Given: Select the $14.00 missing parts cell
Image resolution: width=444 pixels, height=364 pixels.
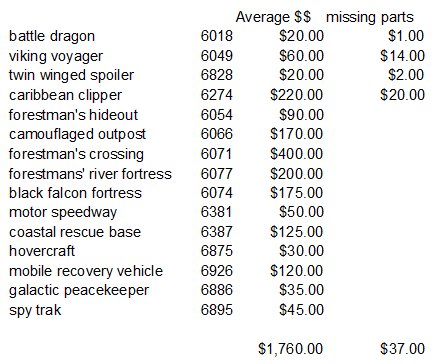Looking at the screenshot, I should pyautogui.click(x=402, y=56).
